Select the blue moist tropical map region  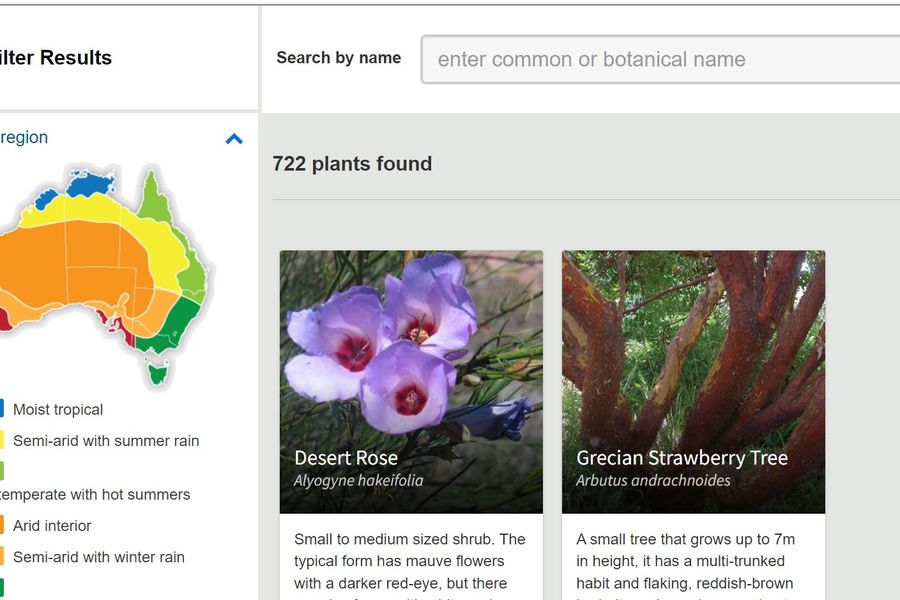click(x=88, y=184)
